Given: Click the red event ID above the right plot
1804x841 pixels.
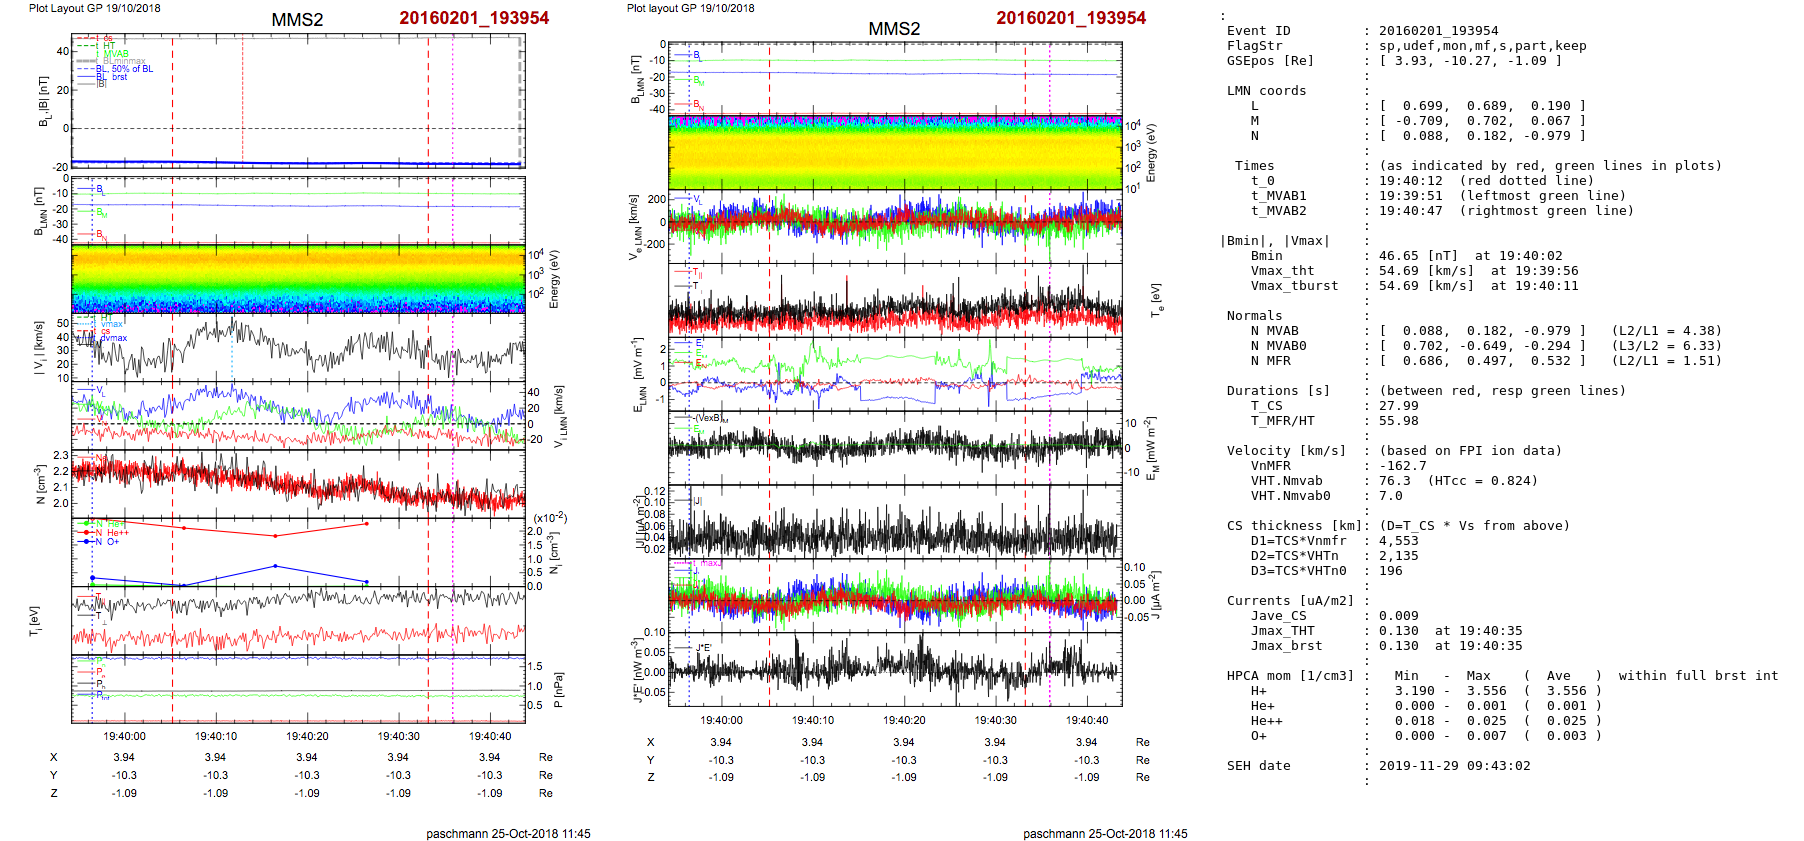Looking at the screenshot, I should pyautogui.click(x=1071, y=18).
